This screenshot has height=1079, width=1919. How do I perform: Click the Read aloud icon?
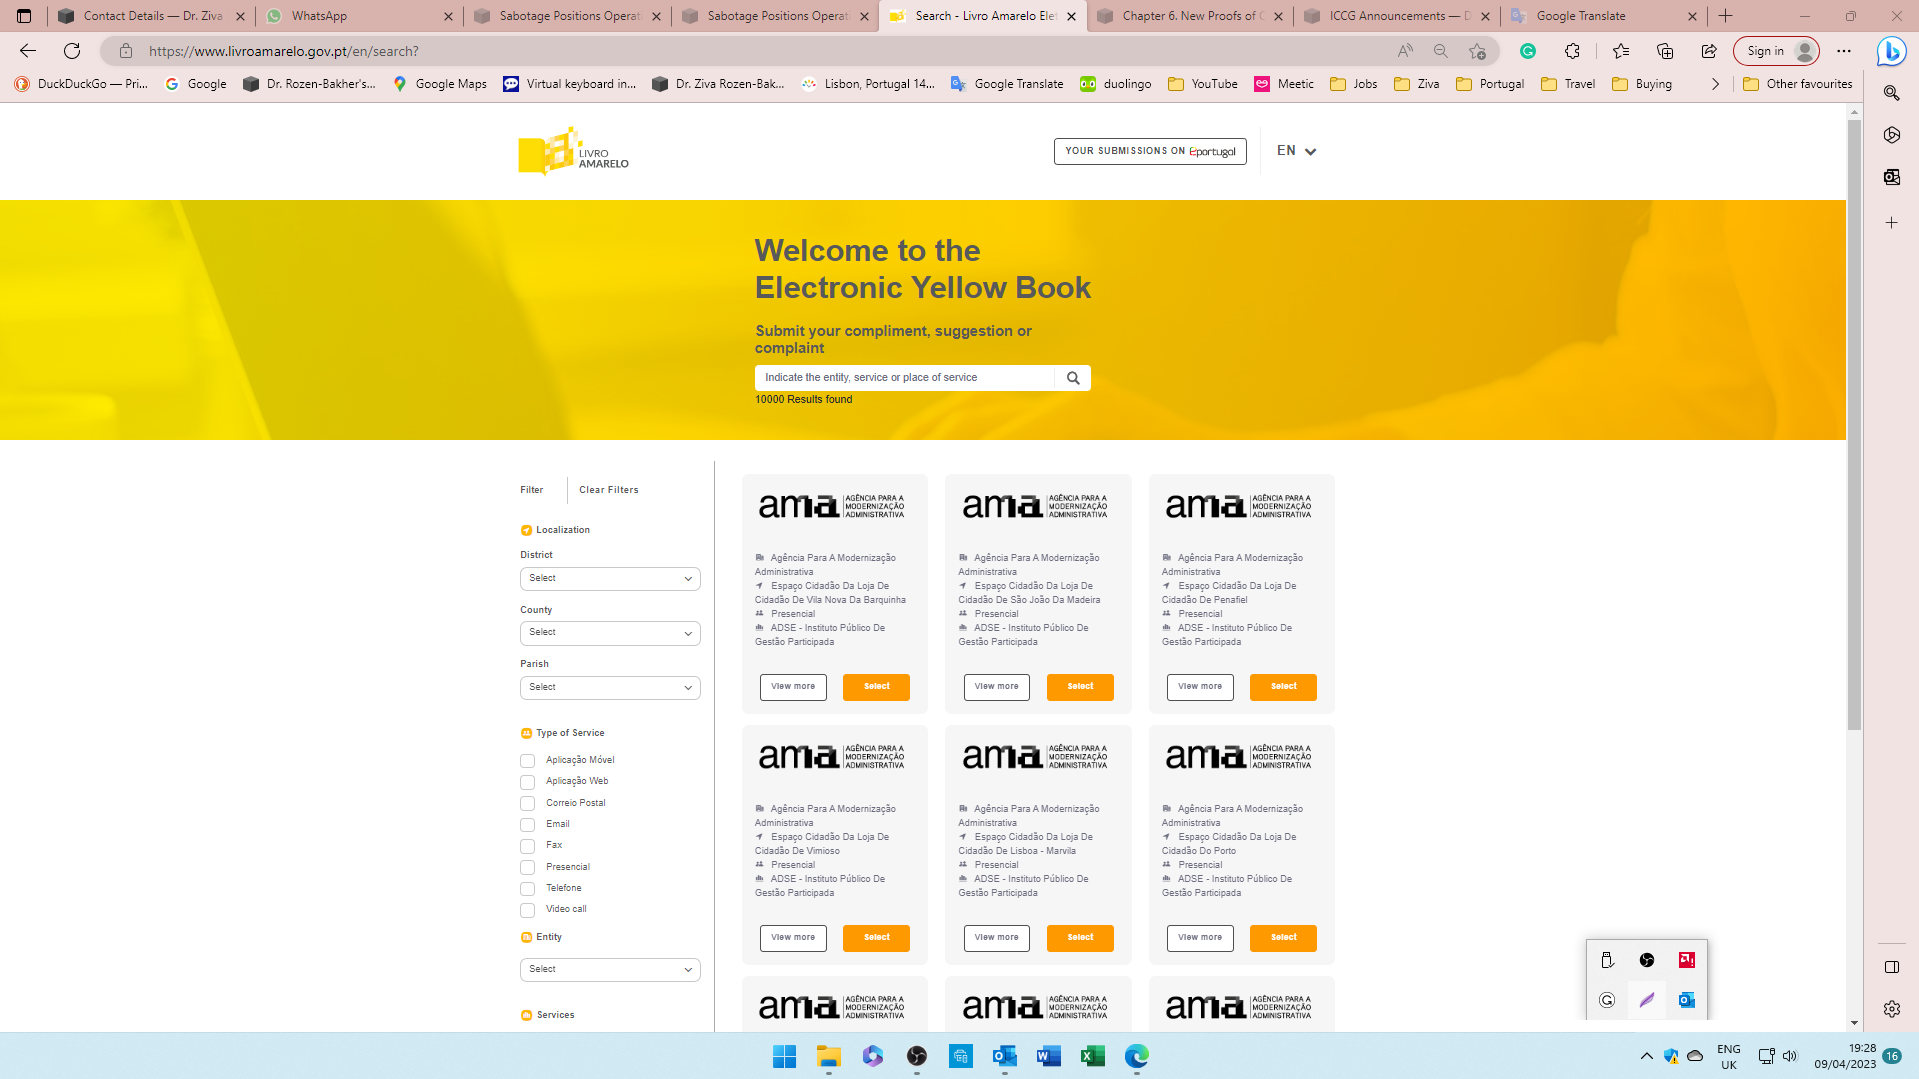(1405, 51)
